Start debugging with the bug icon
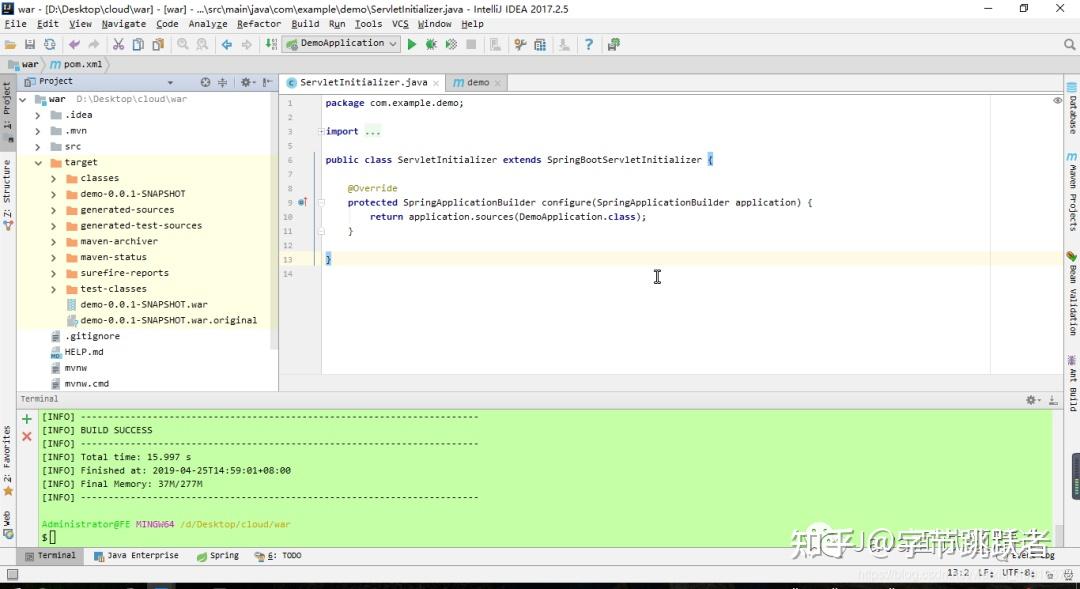The image size is (1080, 589). [431, 44]
